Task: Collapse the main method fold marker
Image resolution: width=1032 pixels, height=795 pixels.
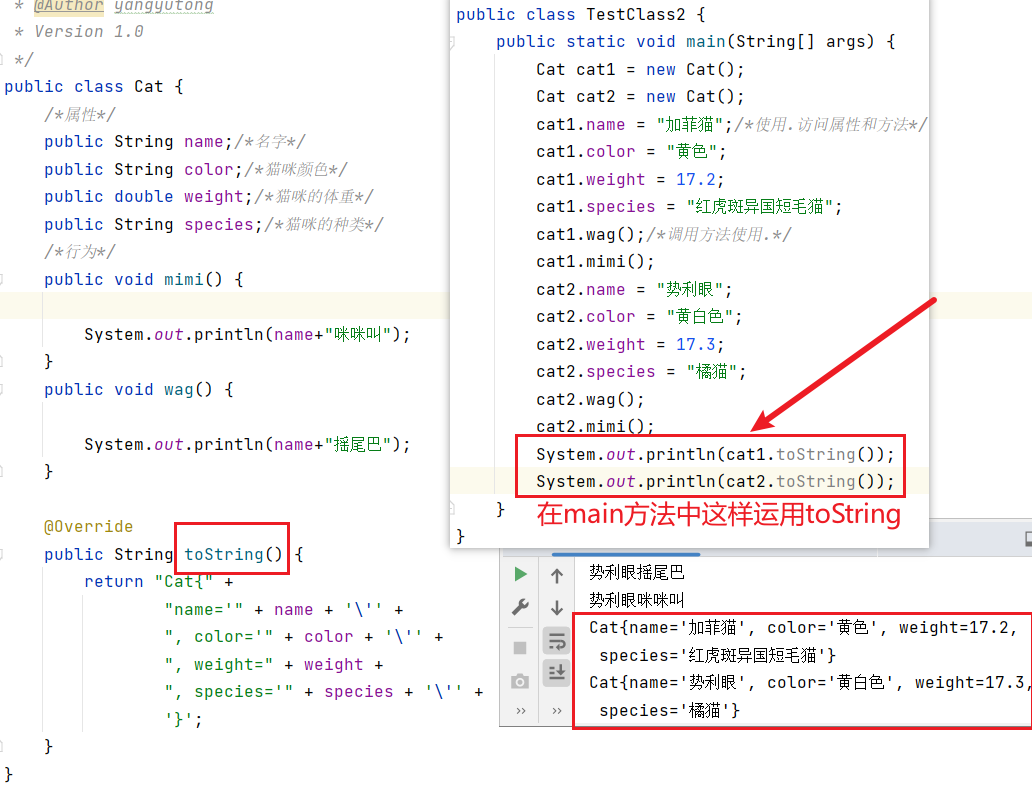Action: point(452,42)
